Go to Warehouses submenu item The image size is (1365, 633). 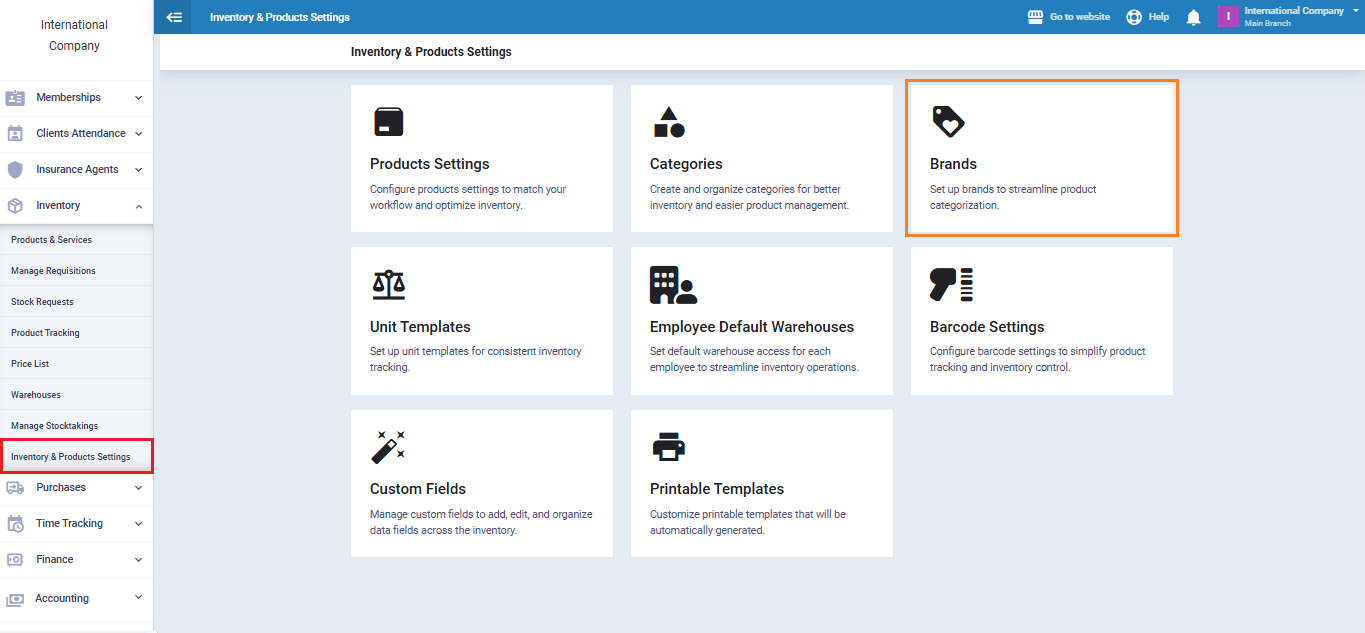(x=36, y=395)
